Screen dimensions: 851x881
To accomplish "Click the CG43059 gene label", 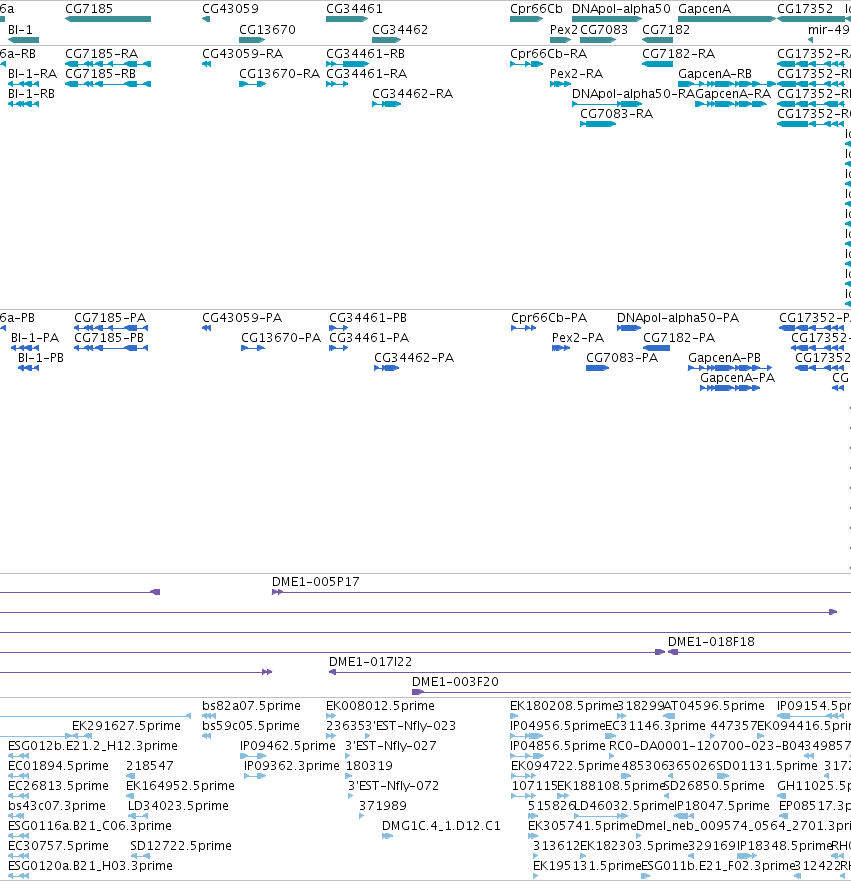I will [x=230, y=9].
